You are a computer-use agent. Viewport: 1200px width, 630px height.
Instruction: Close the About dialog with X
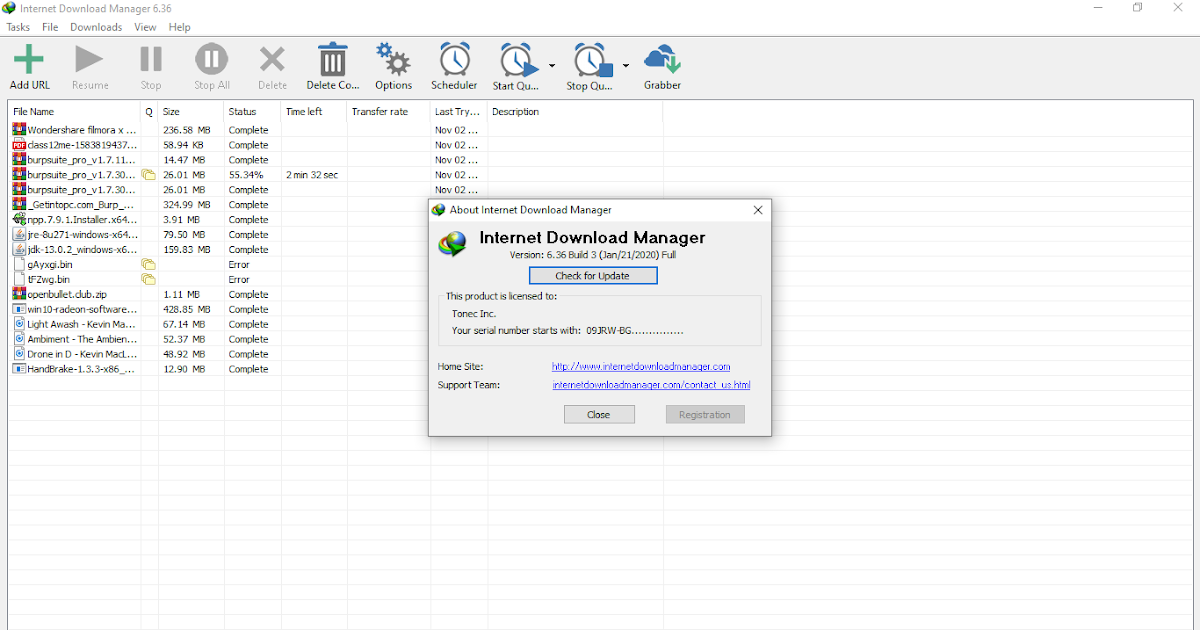click(758, 210)
